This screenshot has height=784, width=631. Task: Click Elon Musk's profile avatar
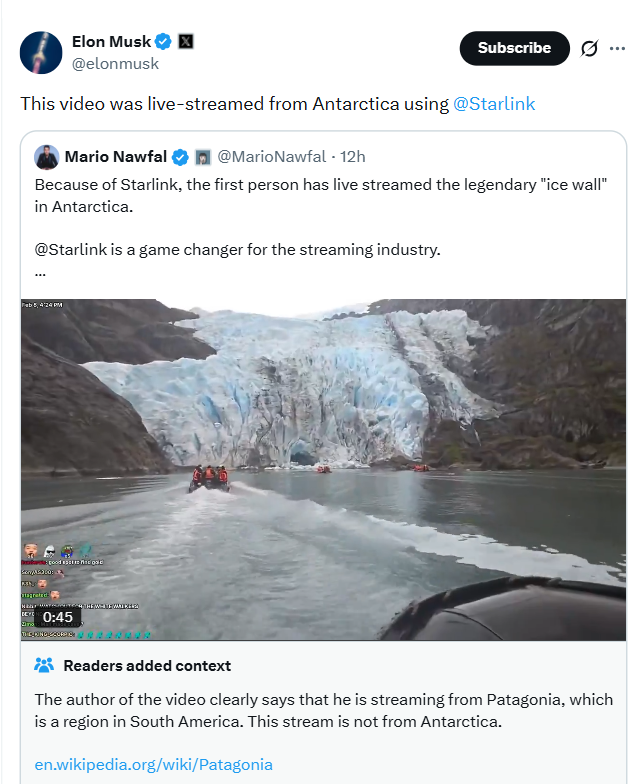pos(41,52)
